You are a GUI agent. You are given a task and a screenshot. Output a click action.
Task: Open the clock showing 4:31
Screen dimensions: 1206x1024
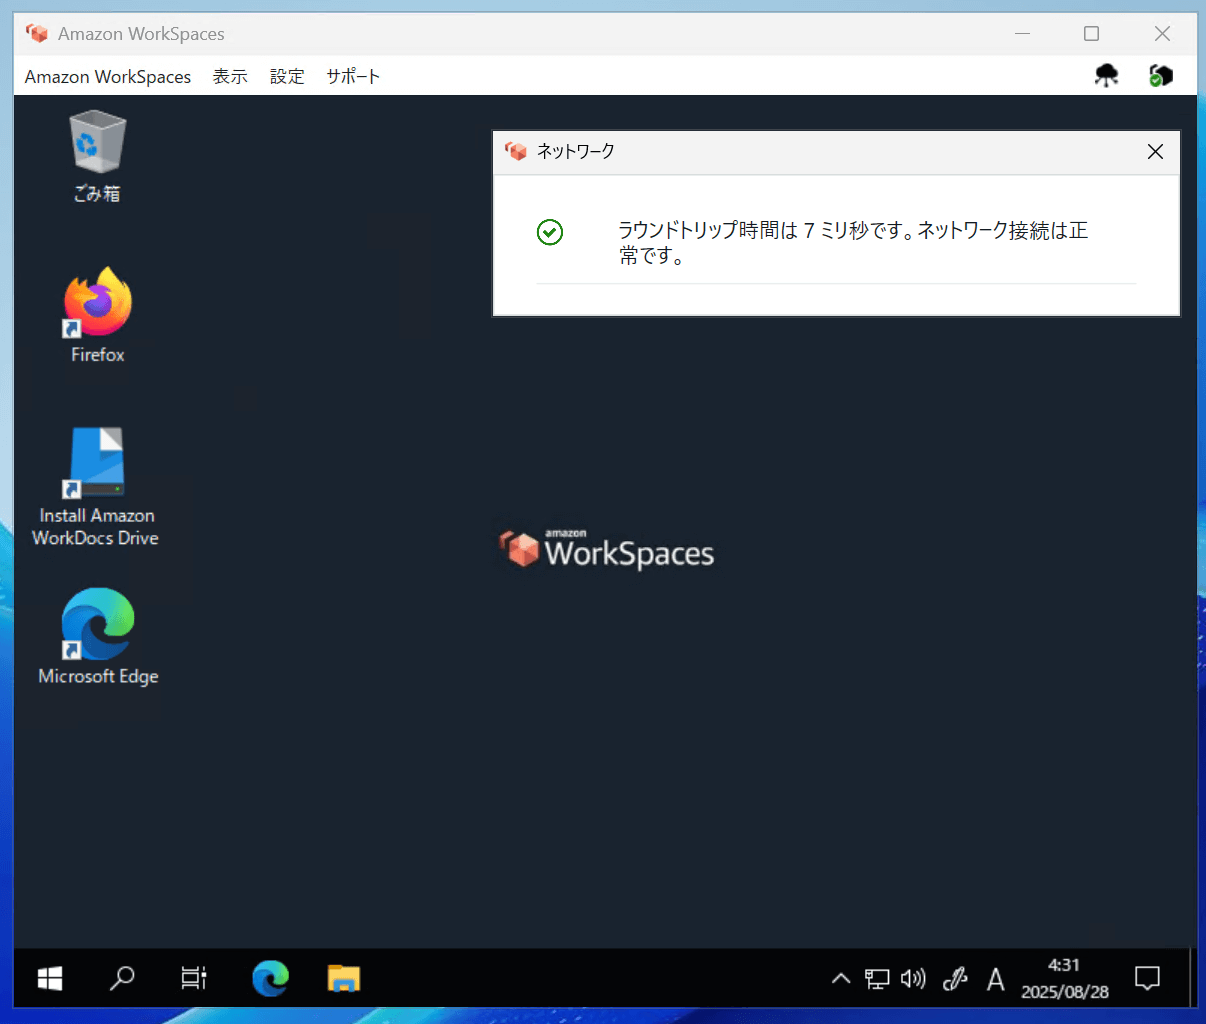pyautogui.click(x=1065, y=978)
